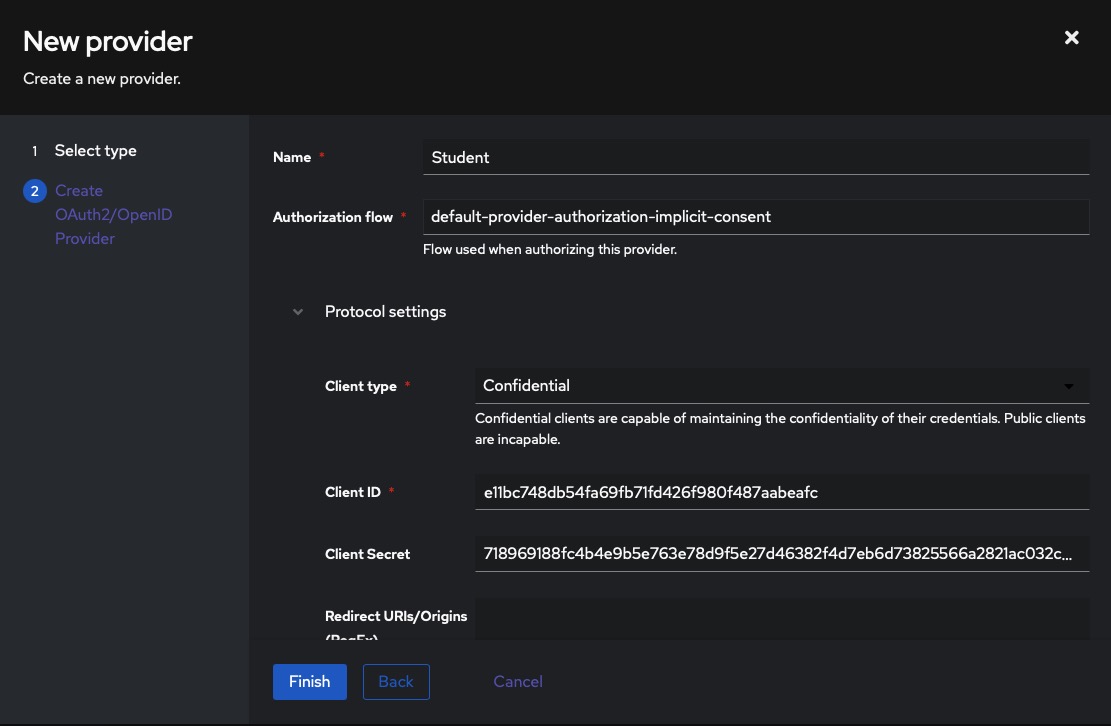Click the Client Secret field
The height and width of the screenshot is (726, 1111).
pos(780,554)
